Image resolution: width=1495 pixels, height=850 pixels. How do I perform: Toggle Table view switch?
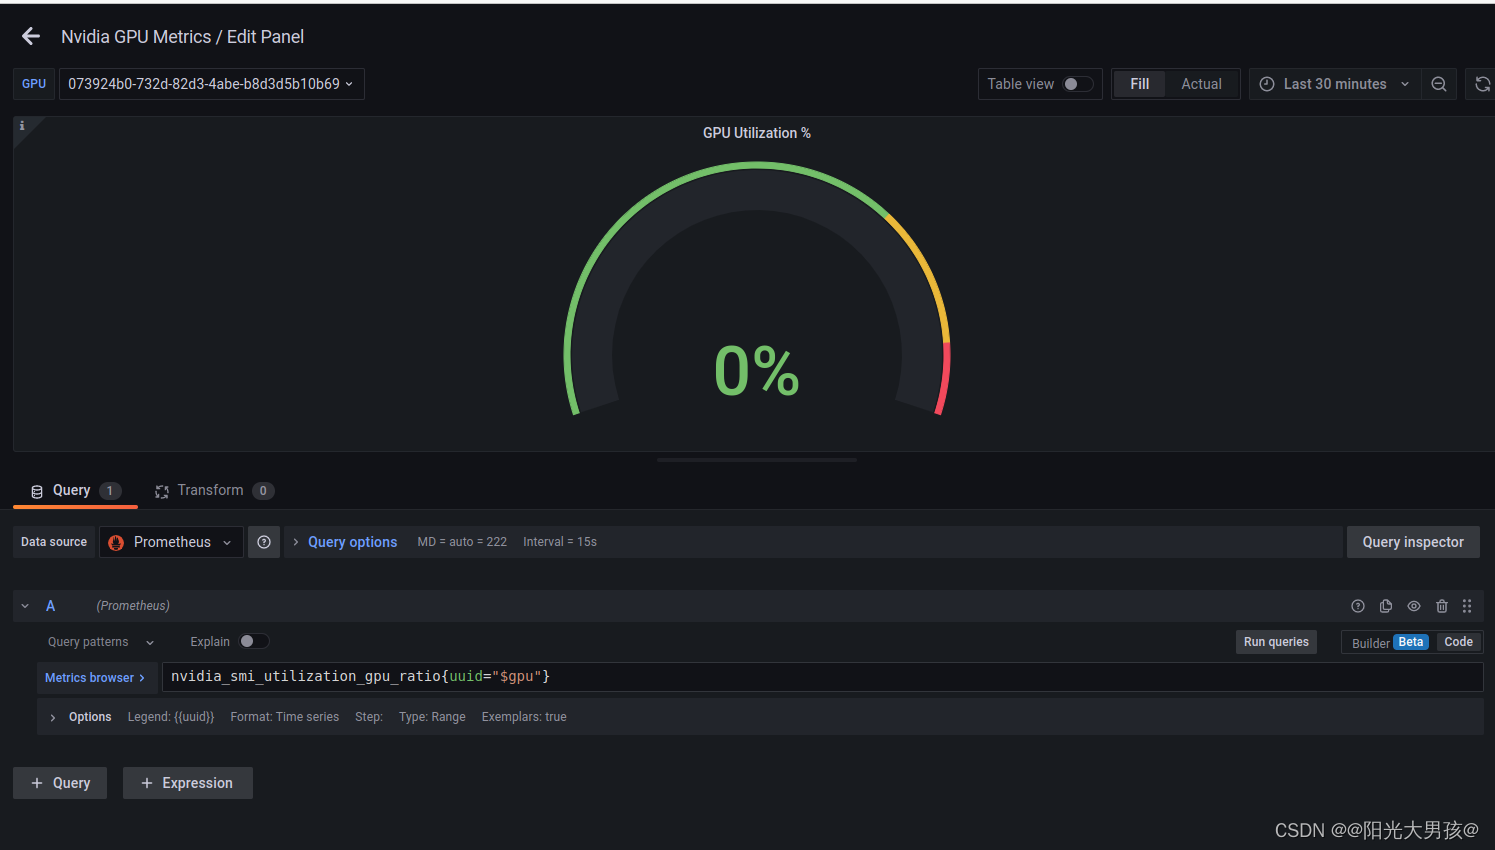click(x=1076, y=84)
